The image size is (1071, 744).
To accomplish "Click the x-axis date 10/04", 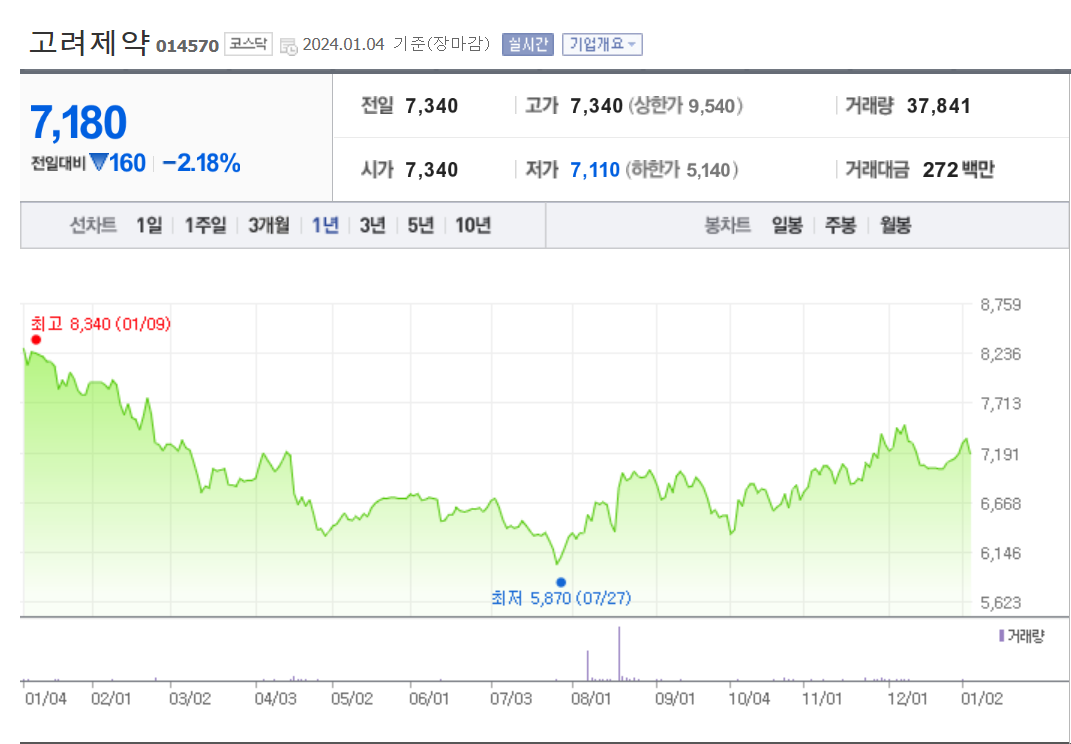I will 749,700.
